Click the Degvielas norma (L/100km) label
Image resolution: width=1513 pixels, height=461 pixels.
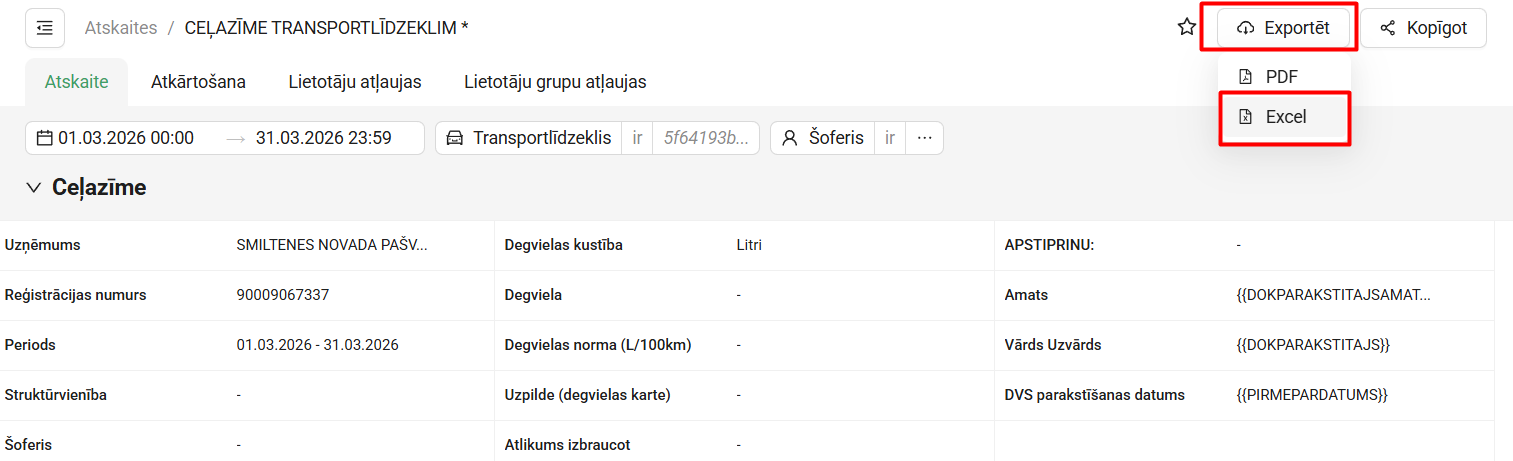(x=598, y=345)
